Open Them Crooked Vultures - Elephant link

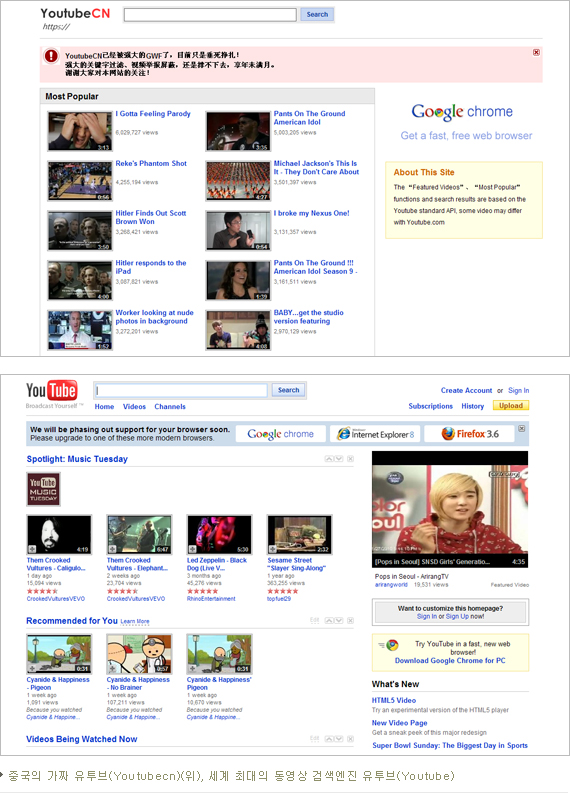[137, 564]
